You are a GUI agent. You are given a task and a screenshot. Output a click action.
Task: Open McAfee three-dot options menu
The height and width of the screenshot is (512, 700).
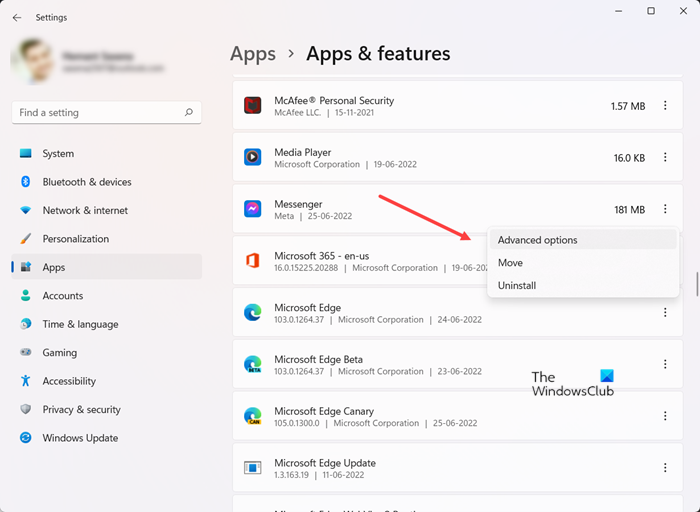[x=665, y=105]
